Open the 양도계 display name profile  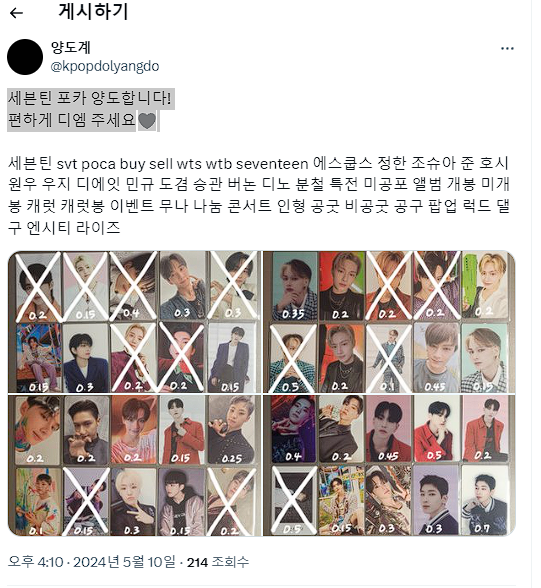71,47
